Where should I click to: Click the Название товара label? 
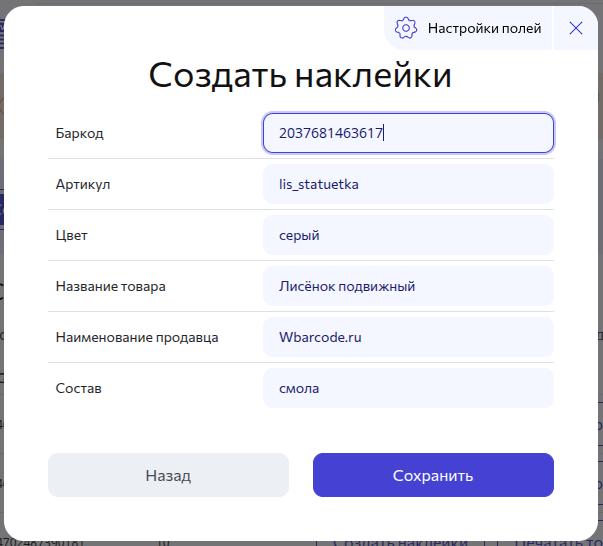coord(110,286)
